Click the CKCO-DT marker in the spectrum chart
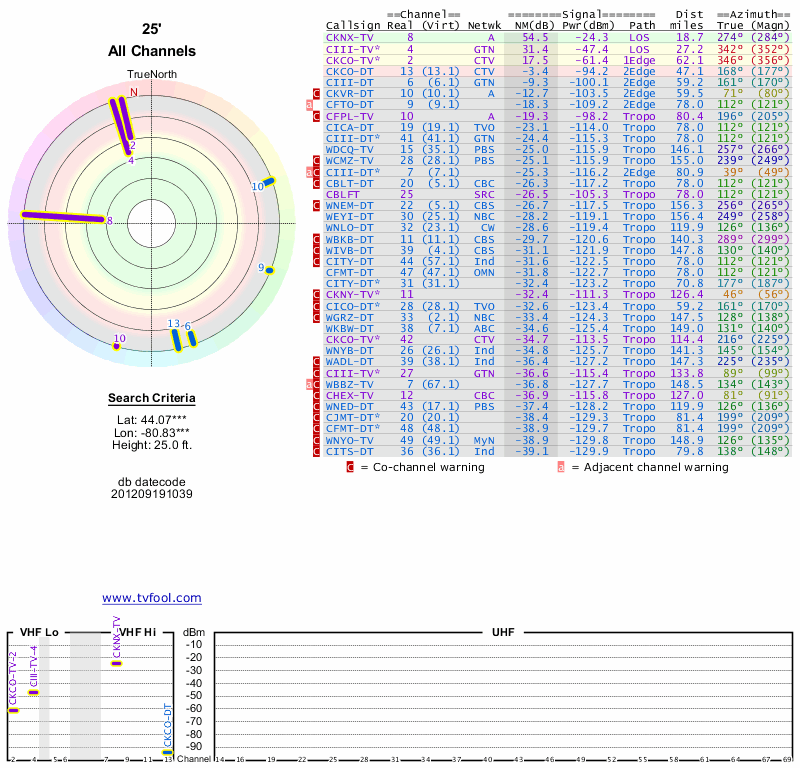This screenshot has width=800, height=768. 168,752
